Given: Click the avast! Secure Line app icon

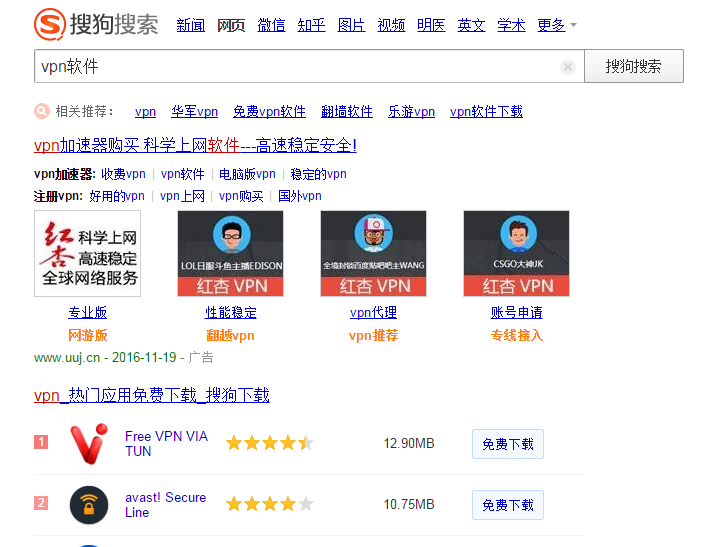Looking at the screenshot, I should [x=89, y=505].
